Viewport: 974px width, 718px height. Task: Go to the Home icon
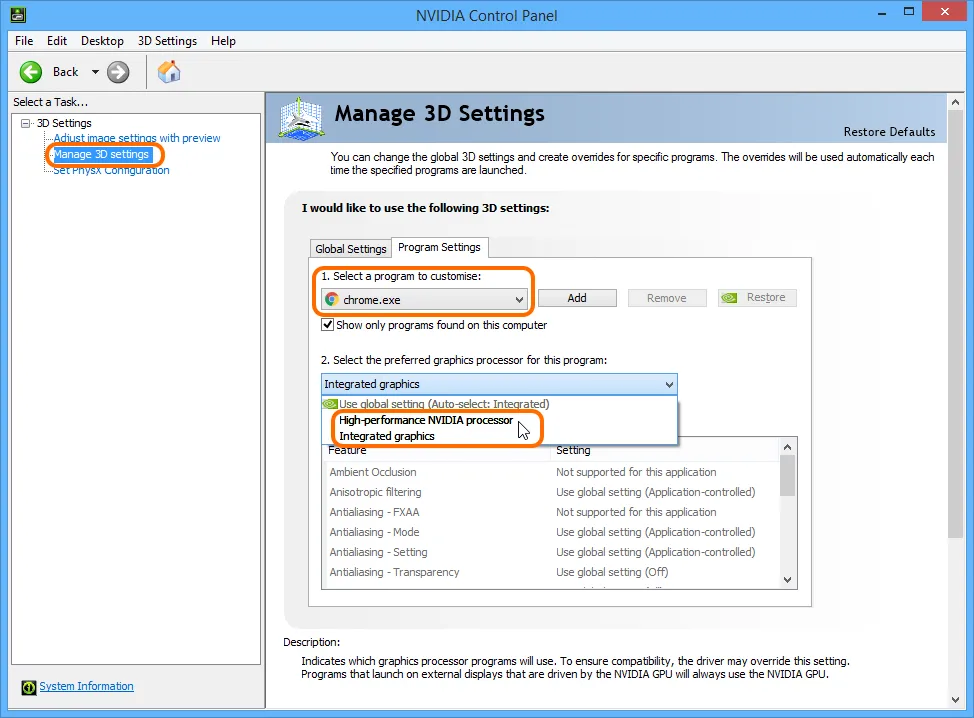169,72
